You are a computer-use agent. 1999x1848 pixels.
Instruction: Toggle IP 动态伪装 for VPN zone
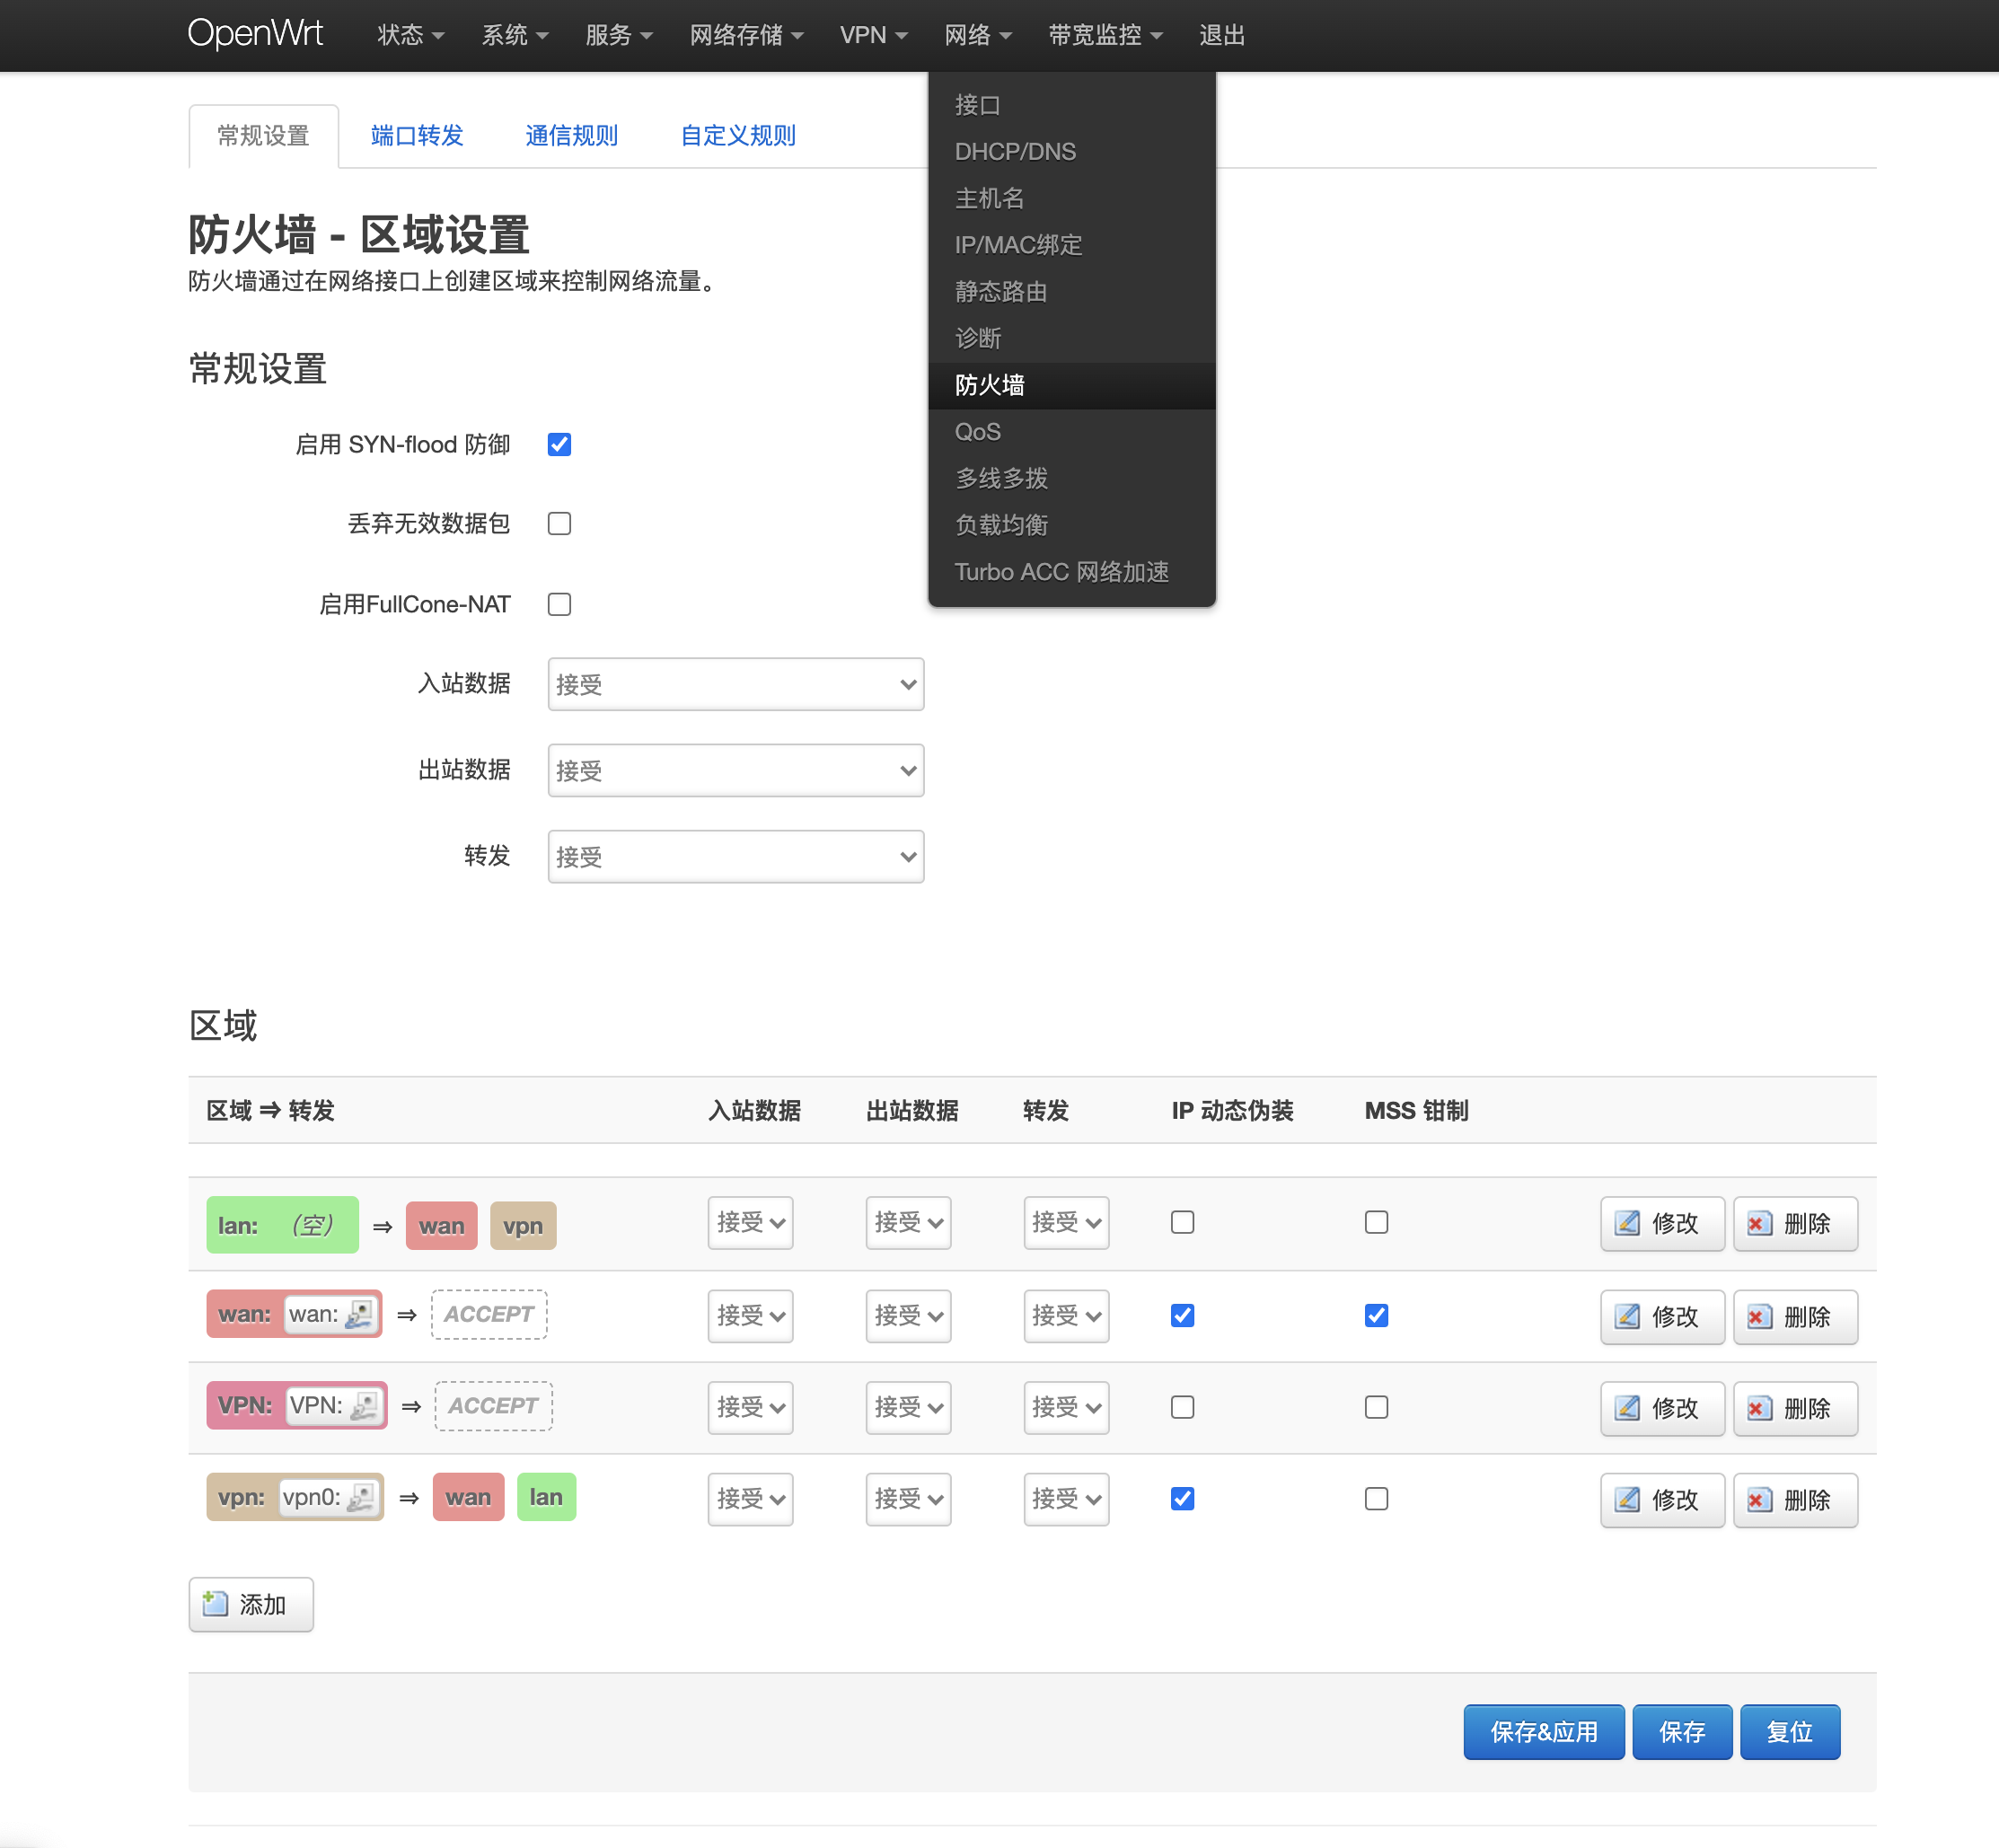[x=1182, y=1407]
